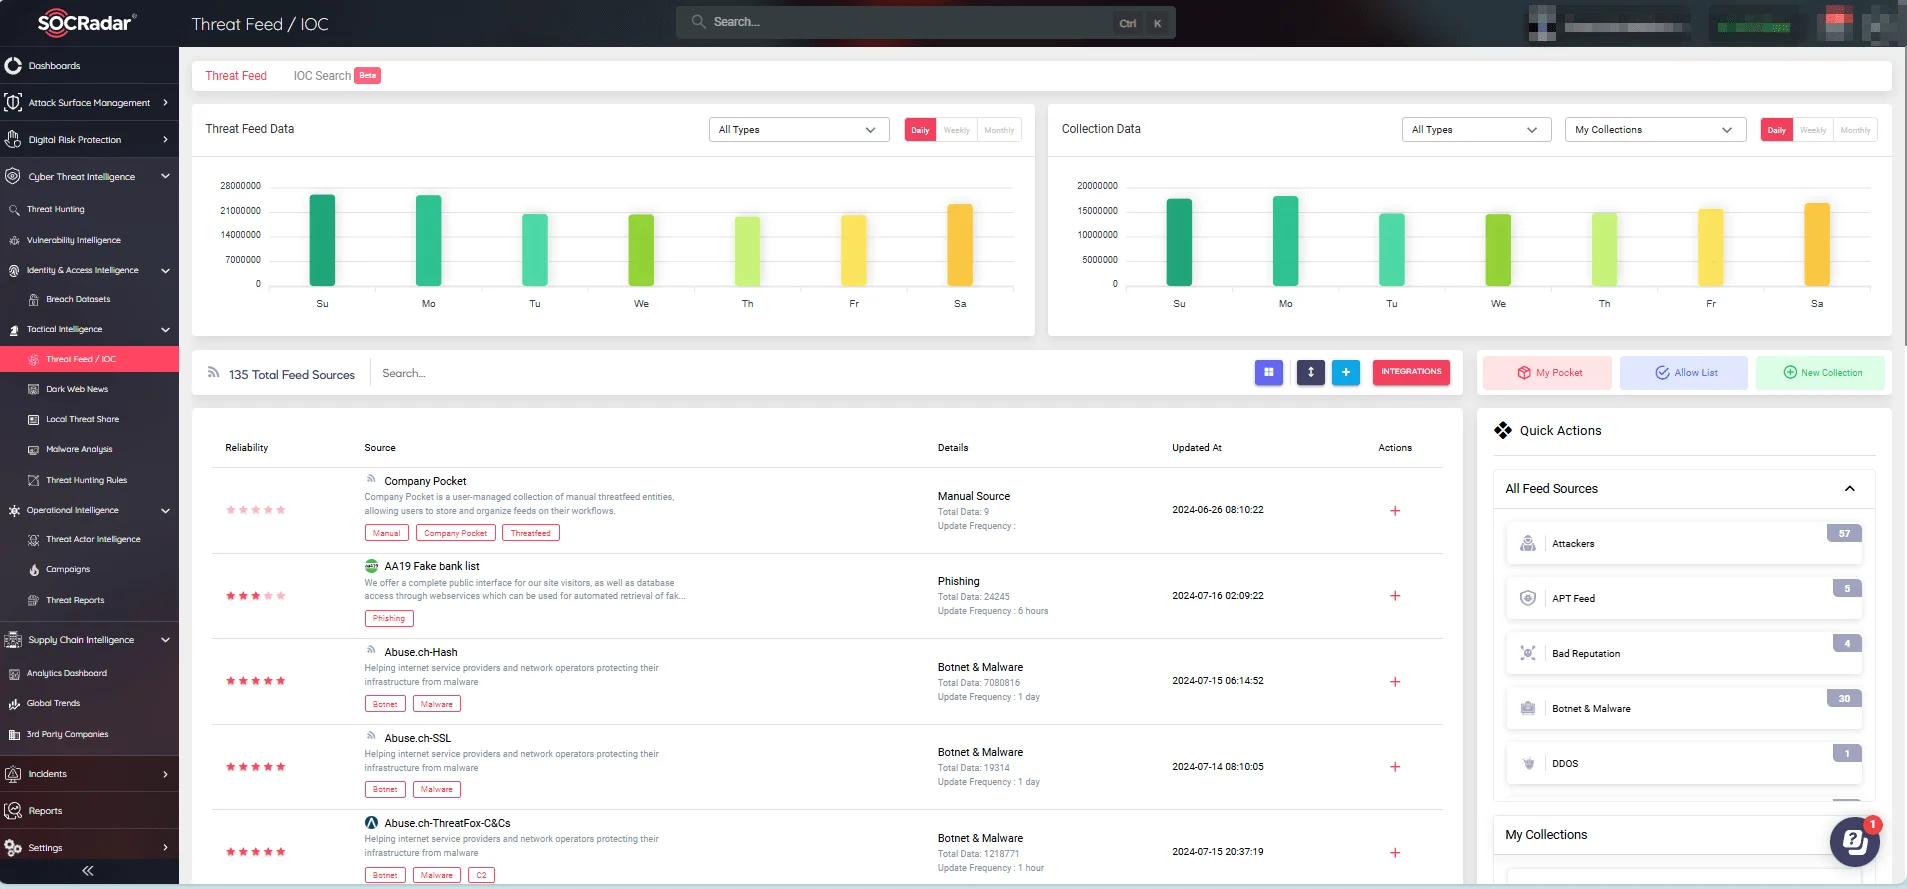Open Campaigns page
Screen dimensions: 1907x889
[x=68, y=569]
